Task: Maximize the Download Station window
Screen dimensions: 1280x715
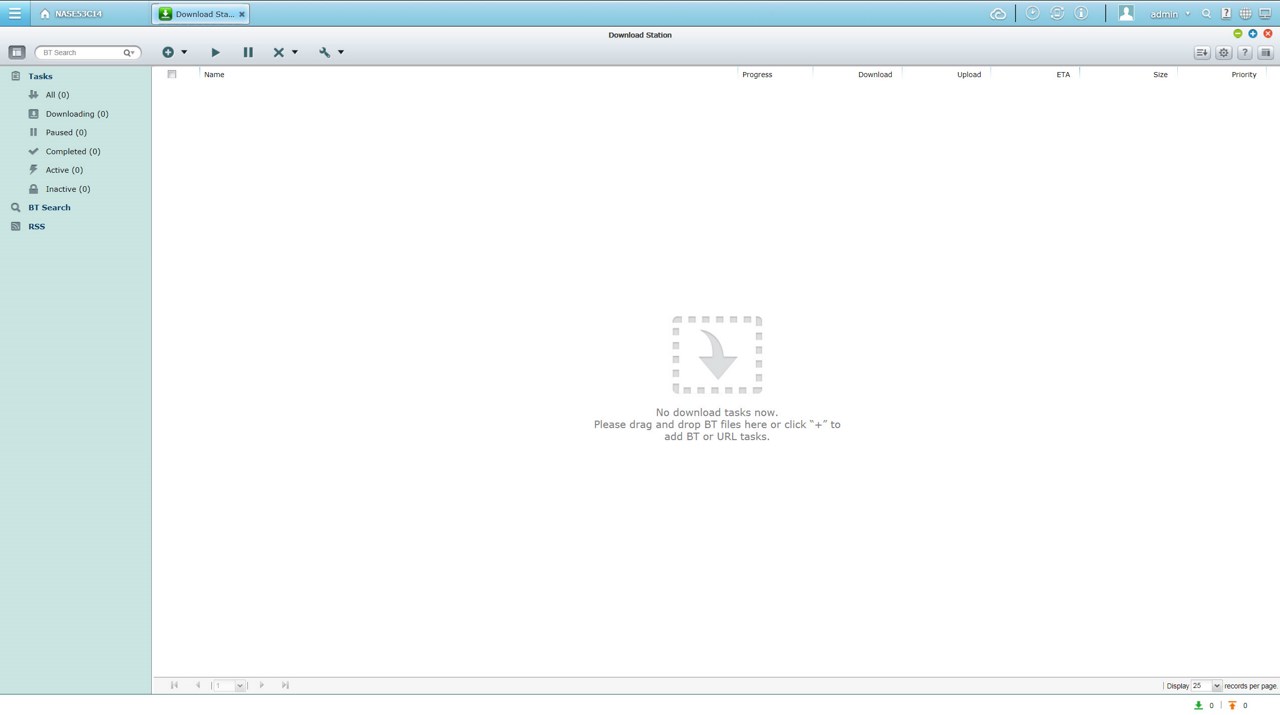Action: coord(1253,34)
